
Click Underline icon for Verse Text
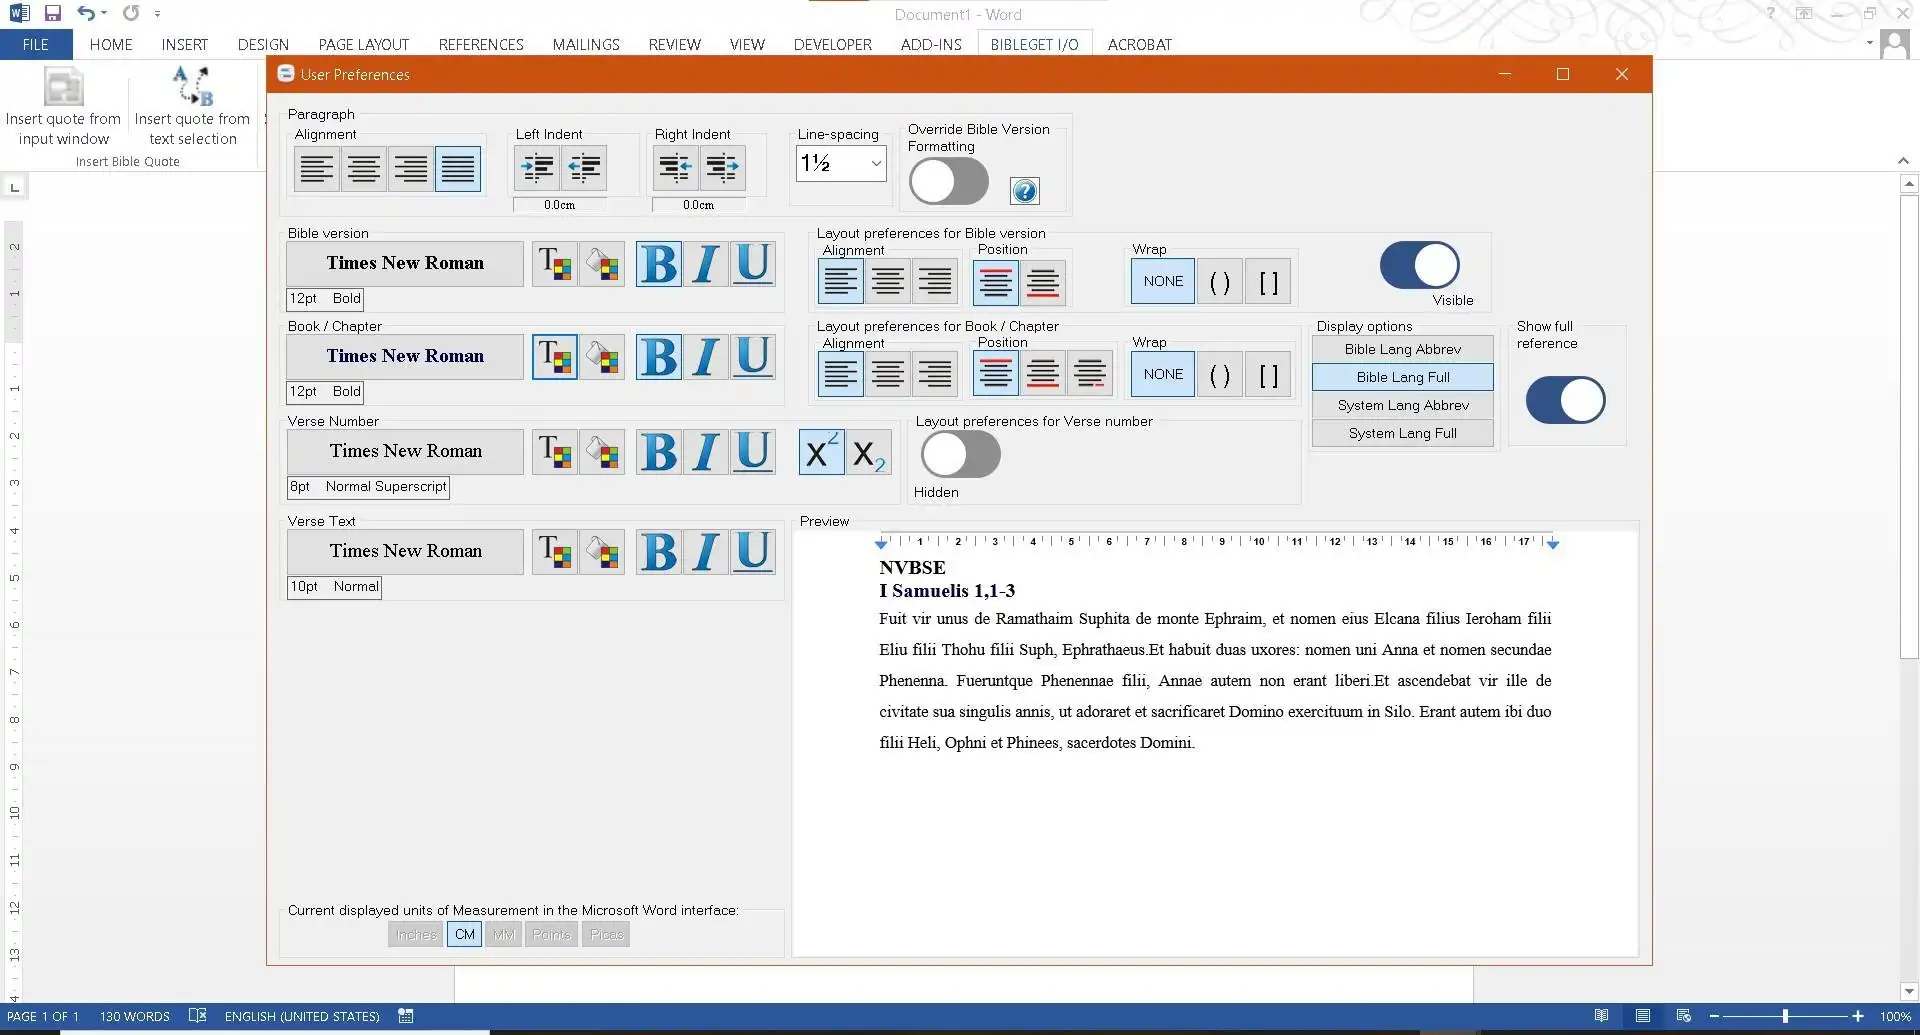pos(752,552)
